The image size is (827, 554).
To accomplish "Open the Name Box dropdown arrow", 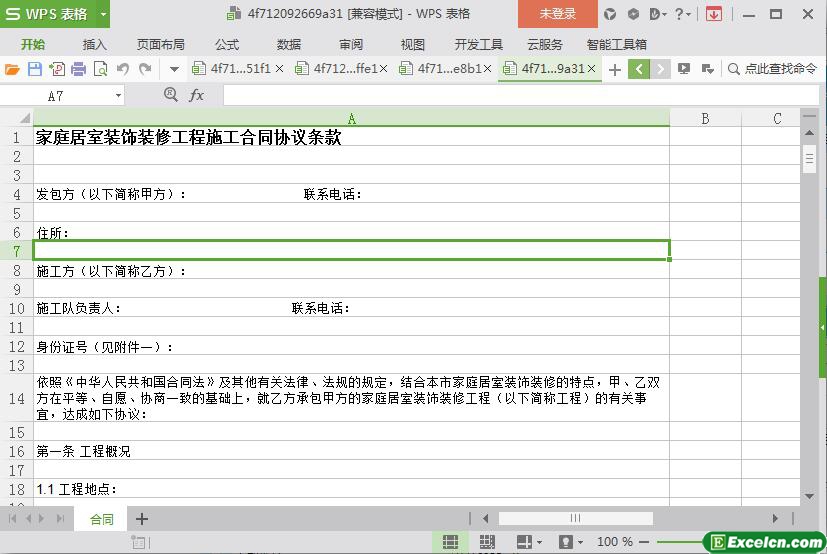I will 118,96.
